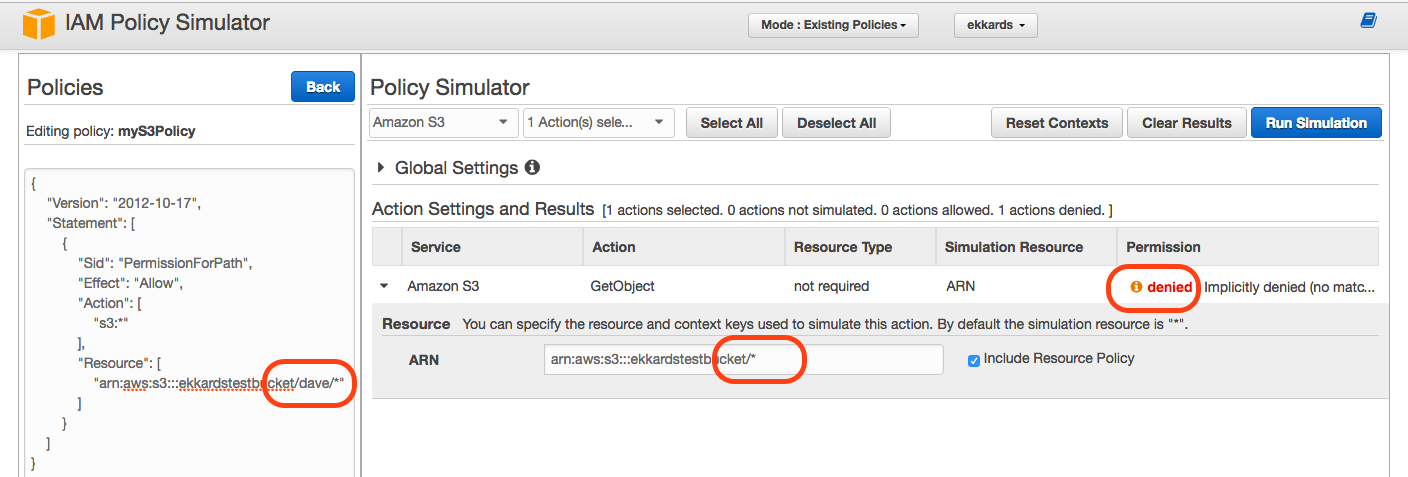Click the Select All button
Image resolution: width=1408 pixels, height=477 pixels.
(732, 123)
